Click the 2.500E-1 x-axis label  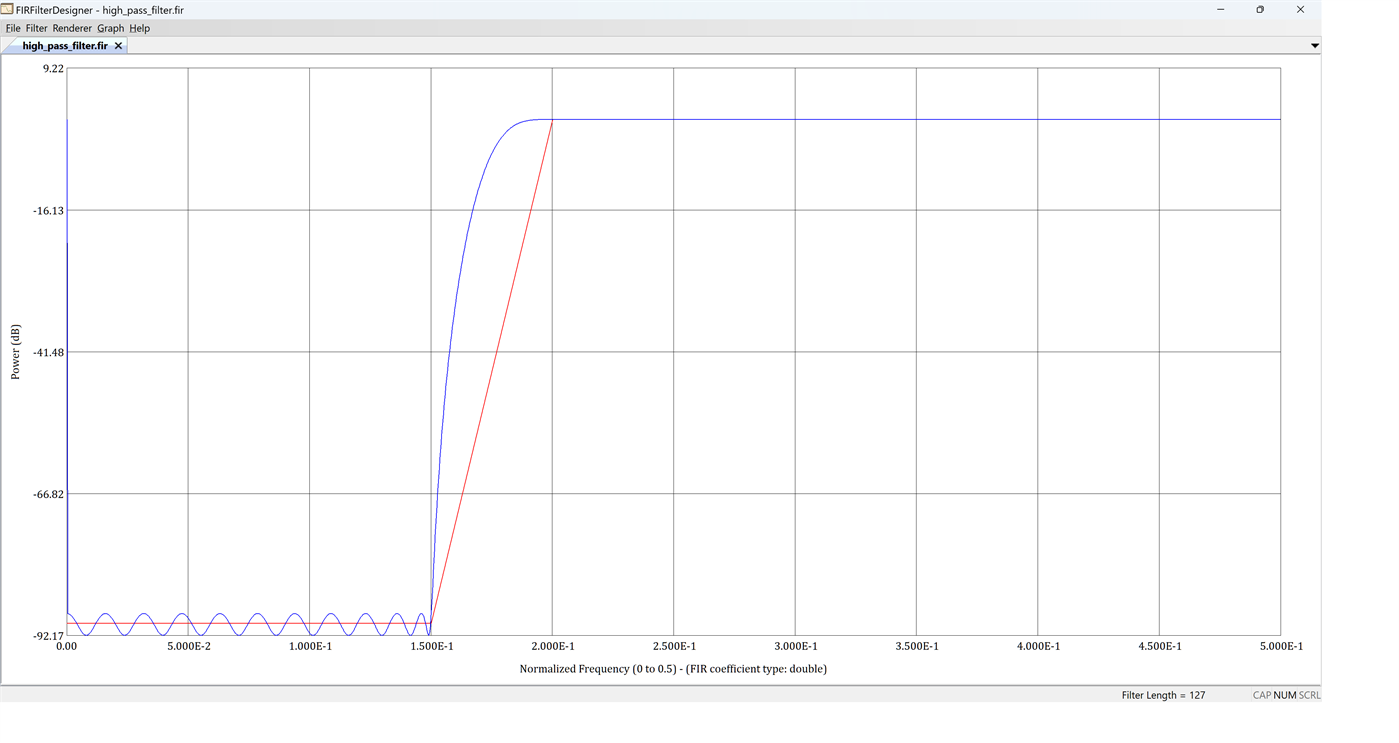point(673,646)
